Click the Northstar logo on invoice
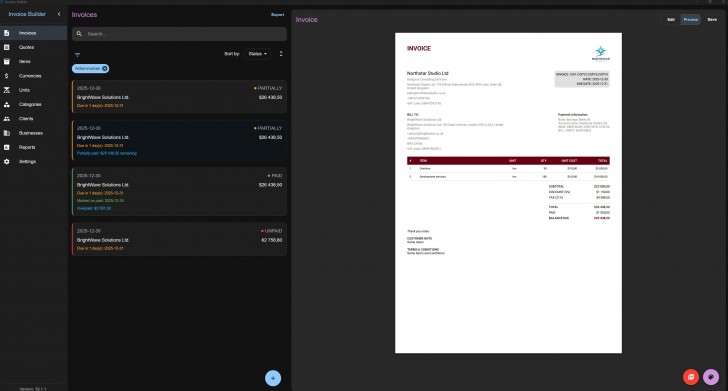 pos(601,53)
